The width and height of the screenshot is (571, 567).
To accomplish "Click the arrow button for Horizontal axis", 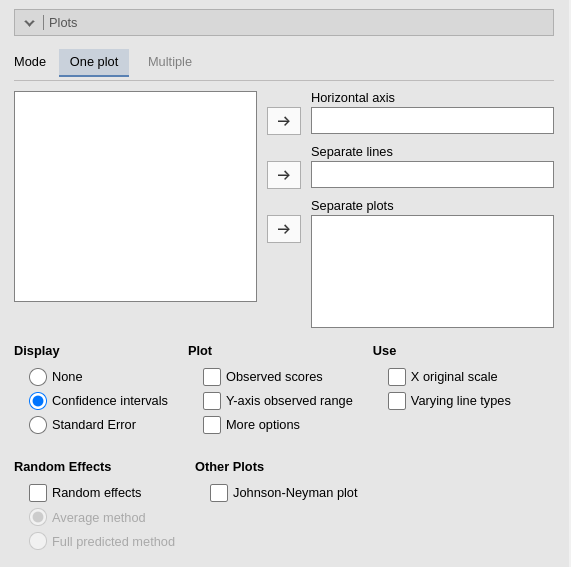I will (284, 121).
